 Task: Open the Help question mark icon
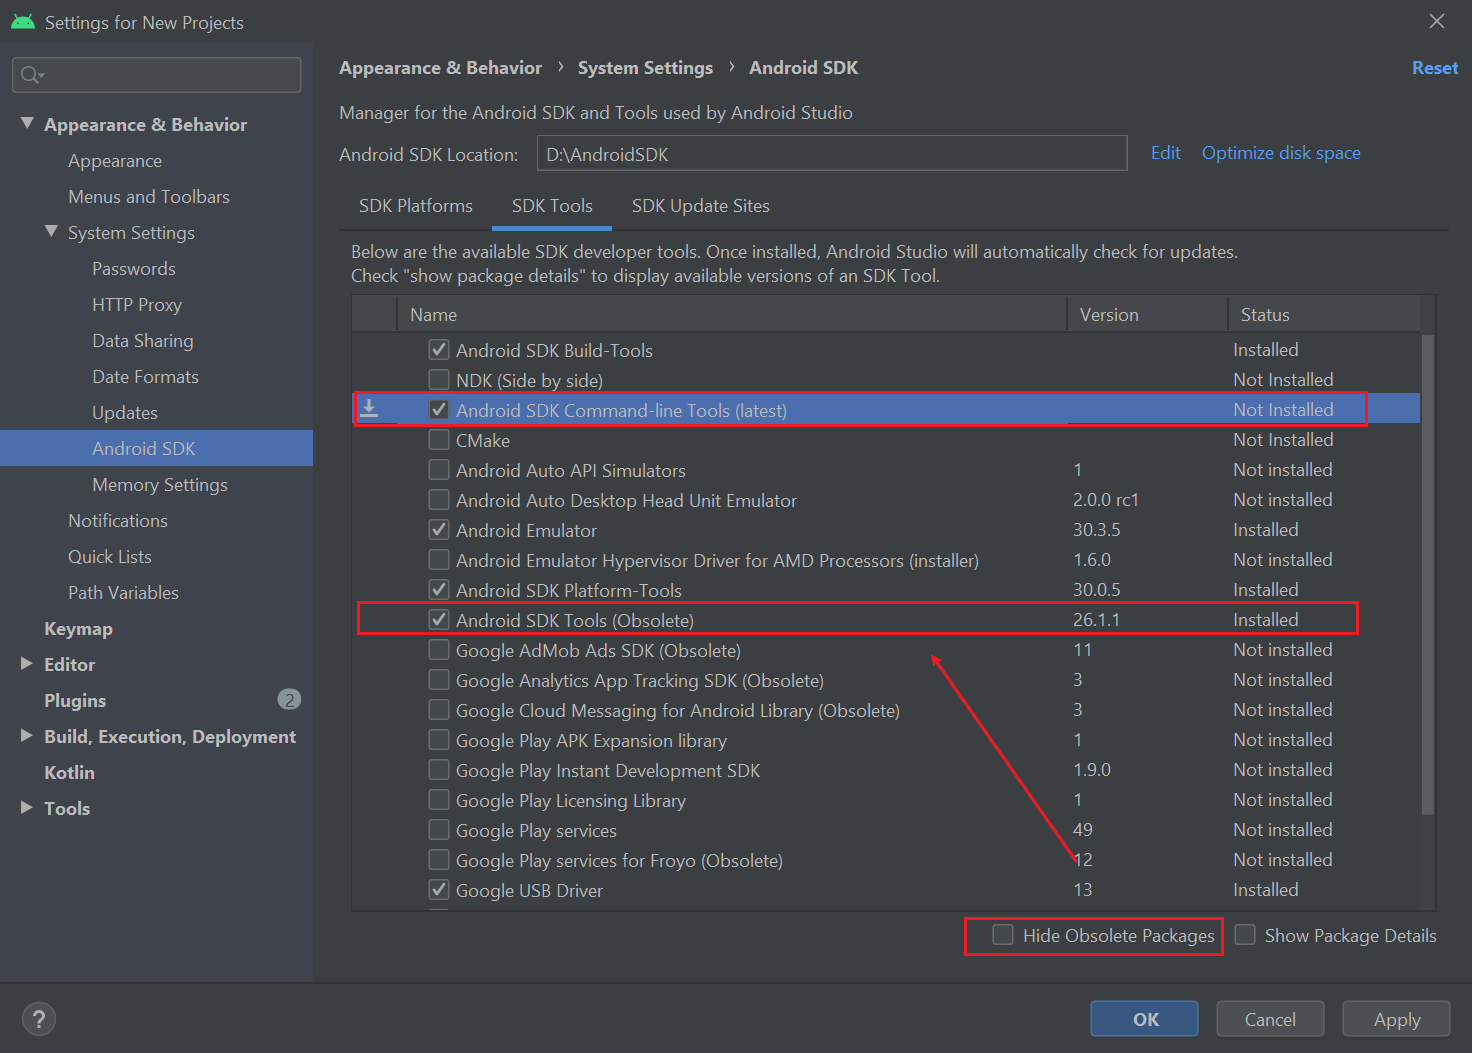click(38, 1018)
